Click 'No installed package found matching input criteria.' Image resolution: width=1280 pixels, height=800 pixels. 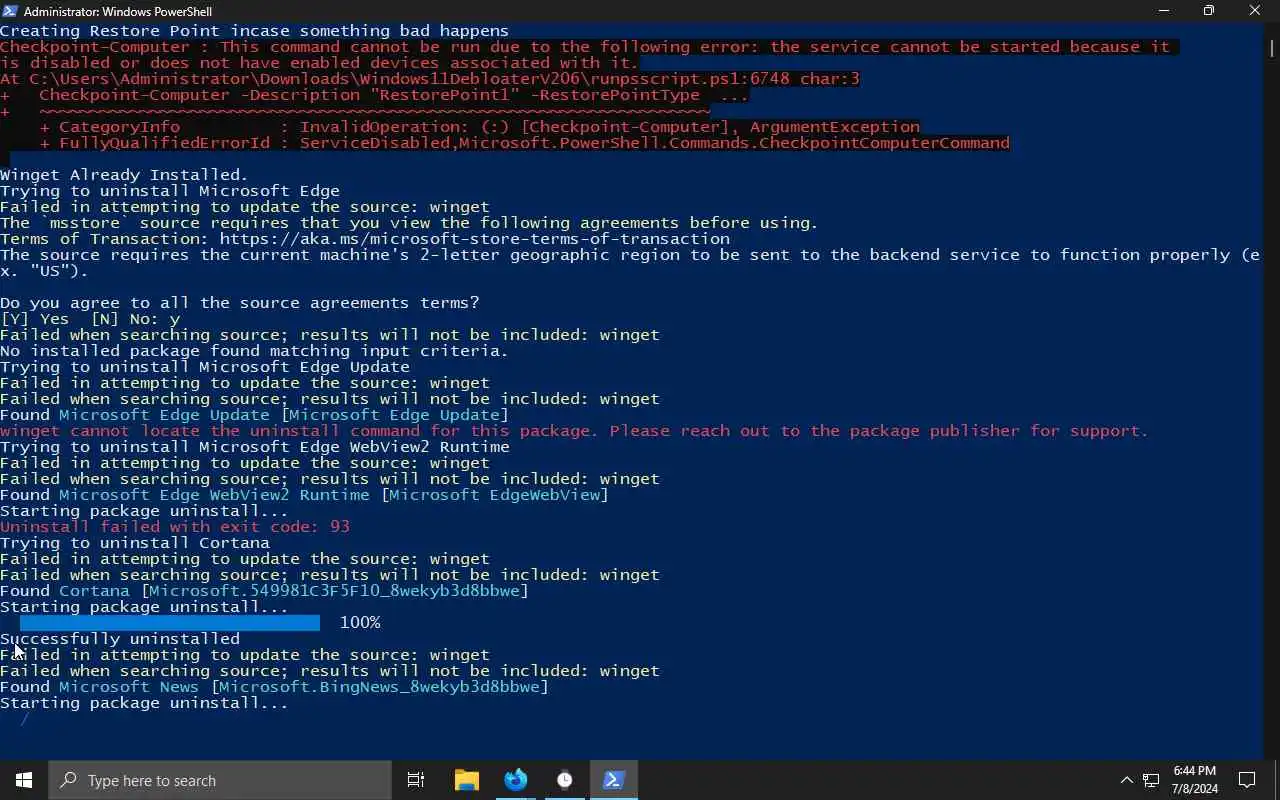[254, 351]
